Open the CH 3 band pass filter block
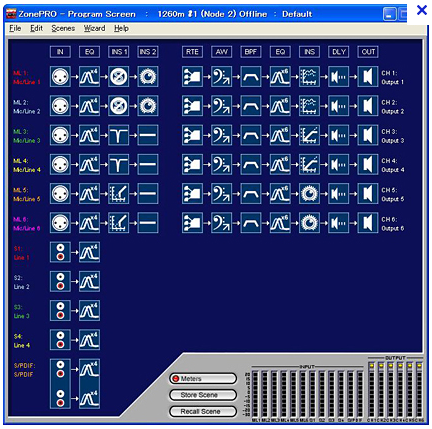Screen dimensions: 432x429 coord(251,135)
